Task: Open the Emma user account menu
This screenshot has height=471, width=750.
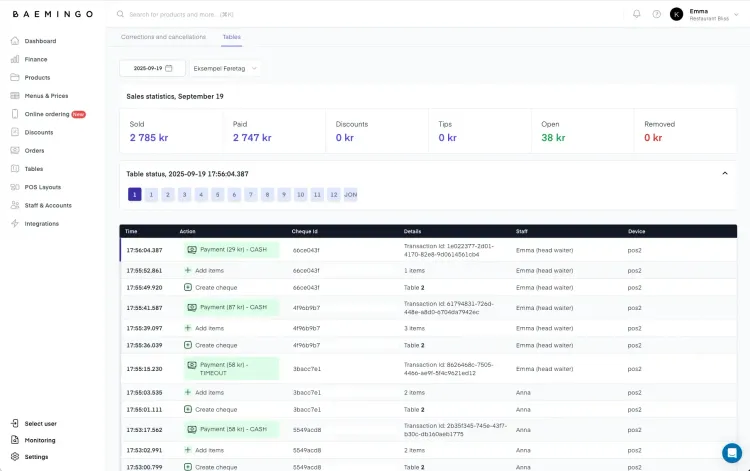Action: (x=711, y=14)
